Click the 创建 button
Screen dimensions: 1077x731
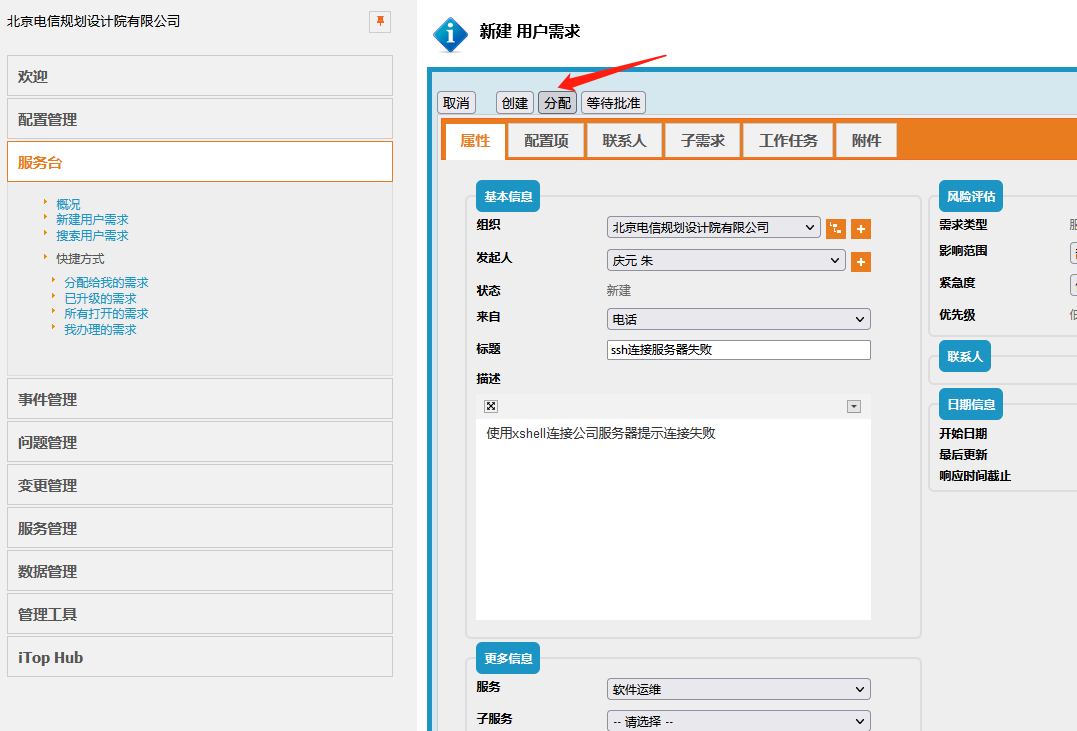(515, 103)
